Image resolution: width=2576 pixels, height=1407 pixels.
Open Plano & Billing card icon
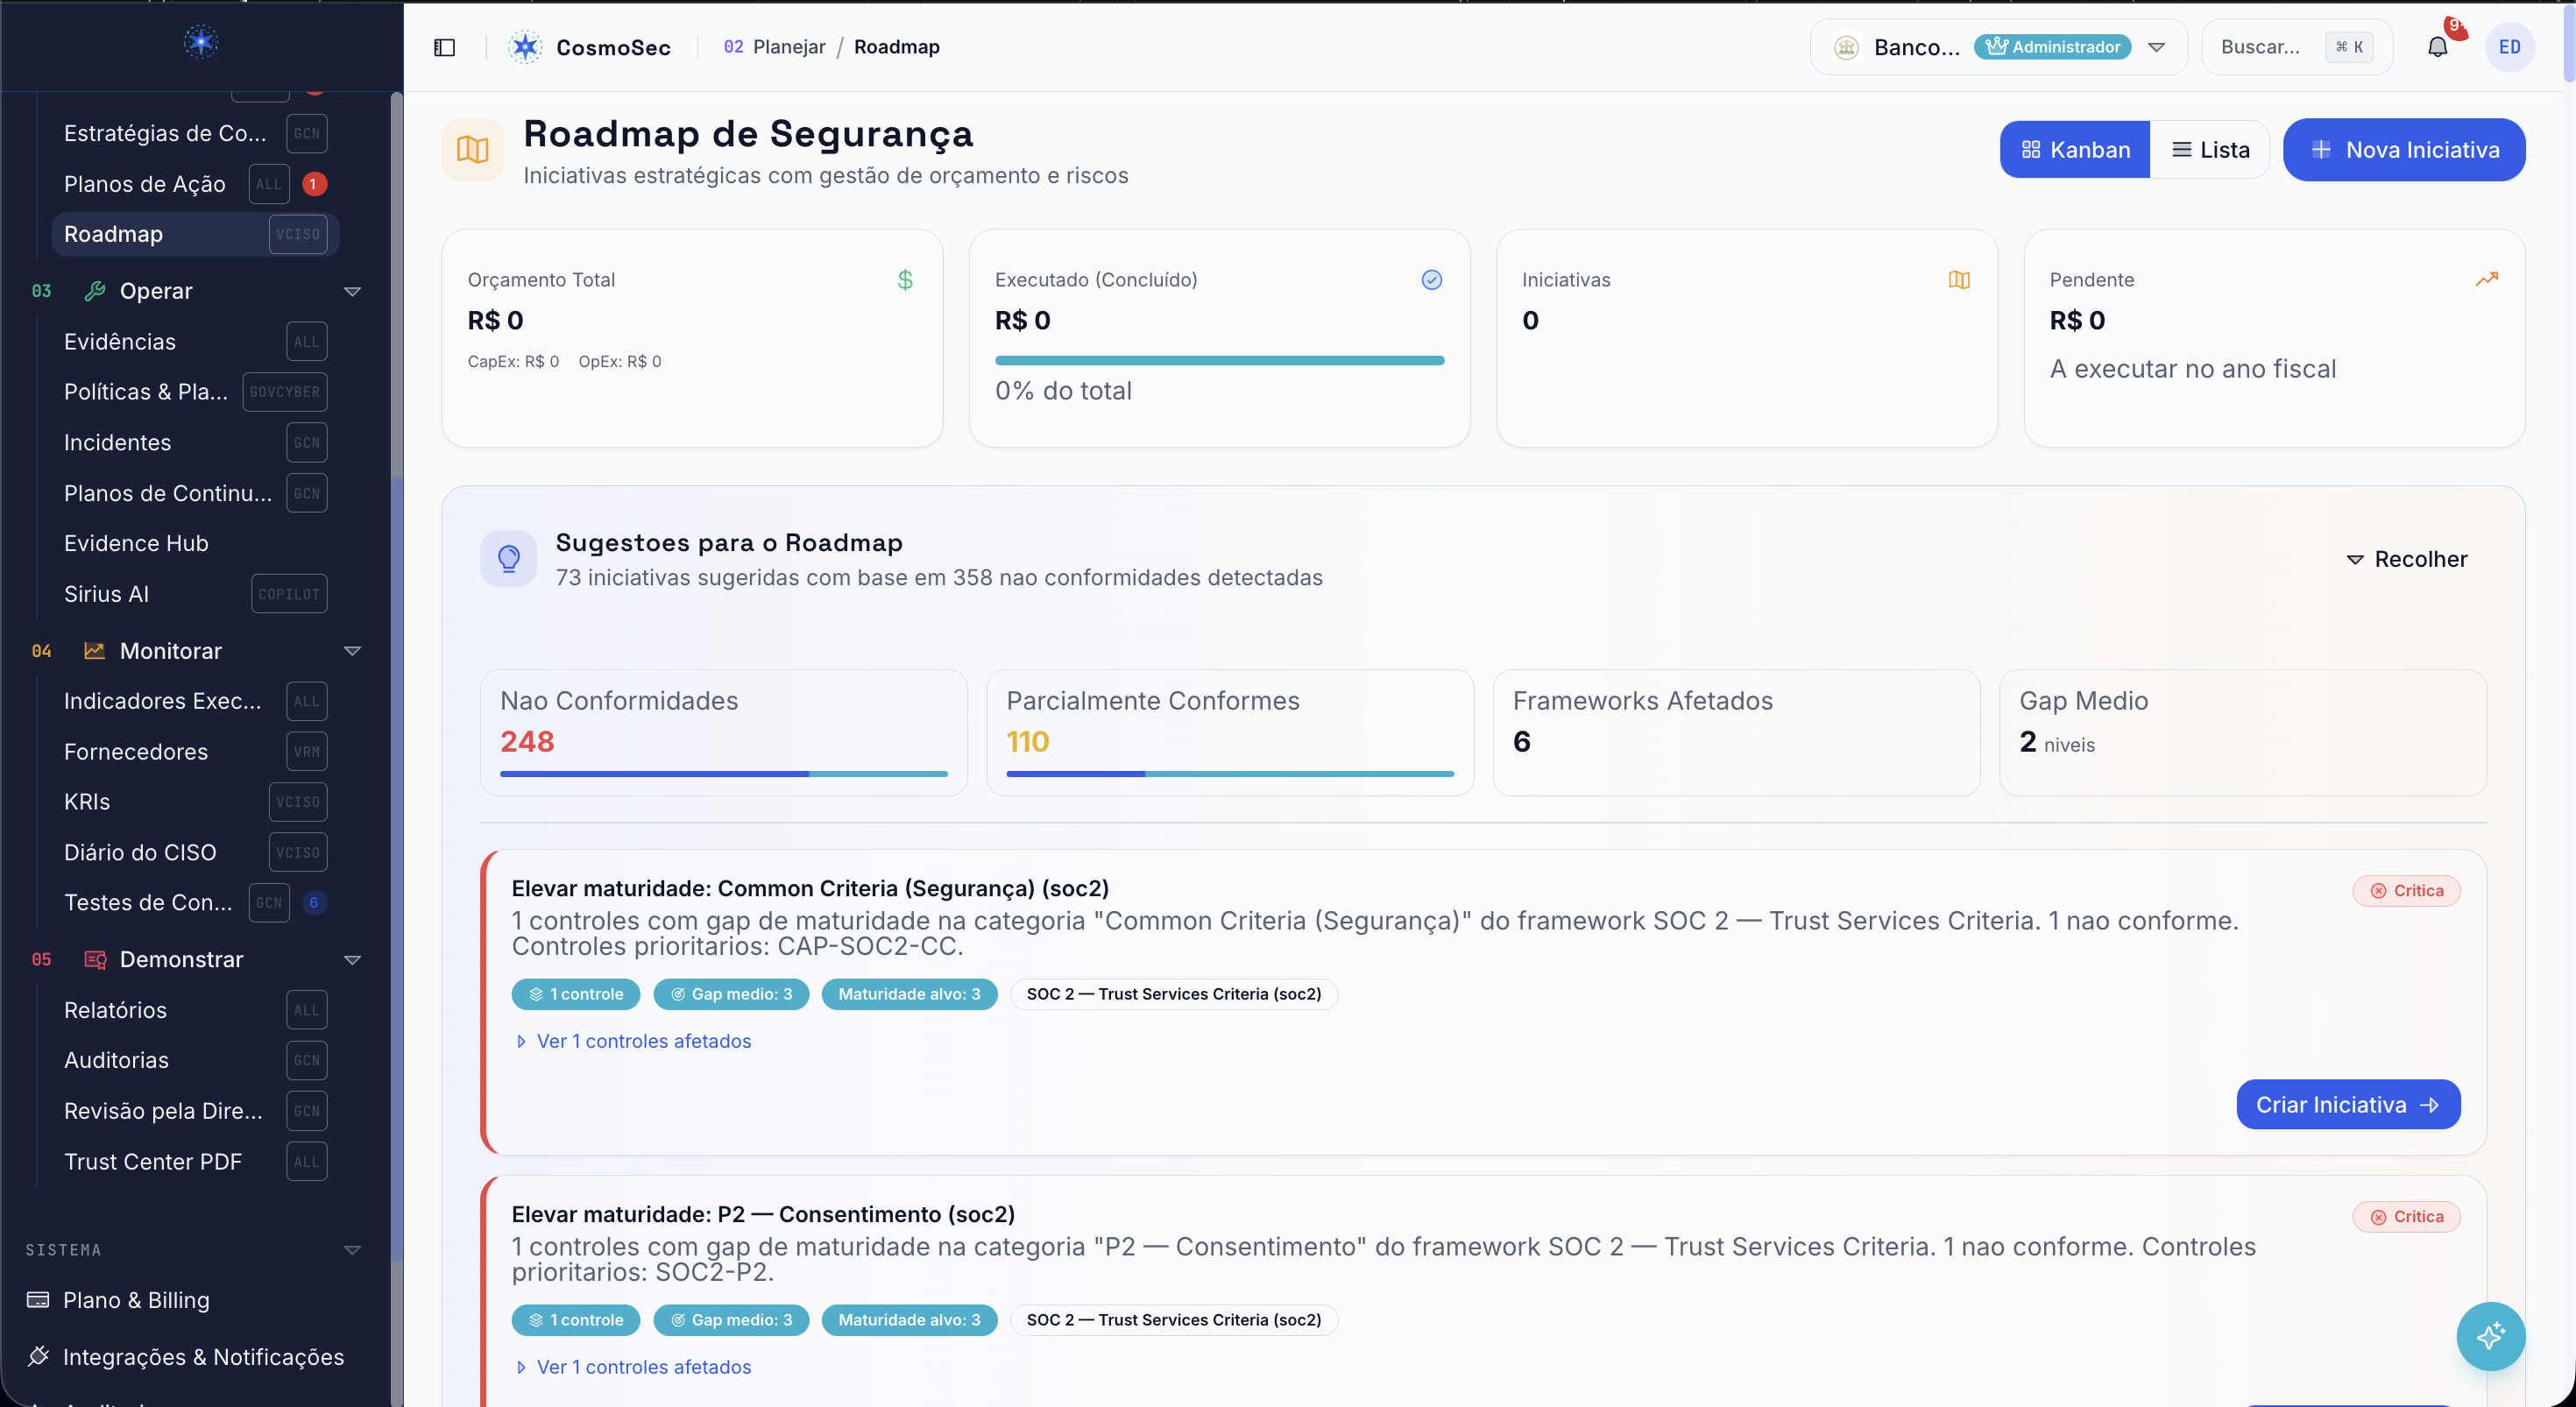[x=38, y=1299]
